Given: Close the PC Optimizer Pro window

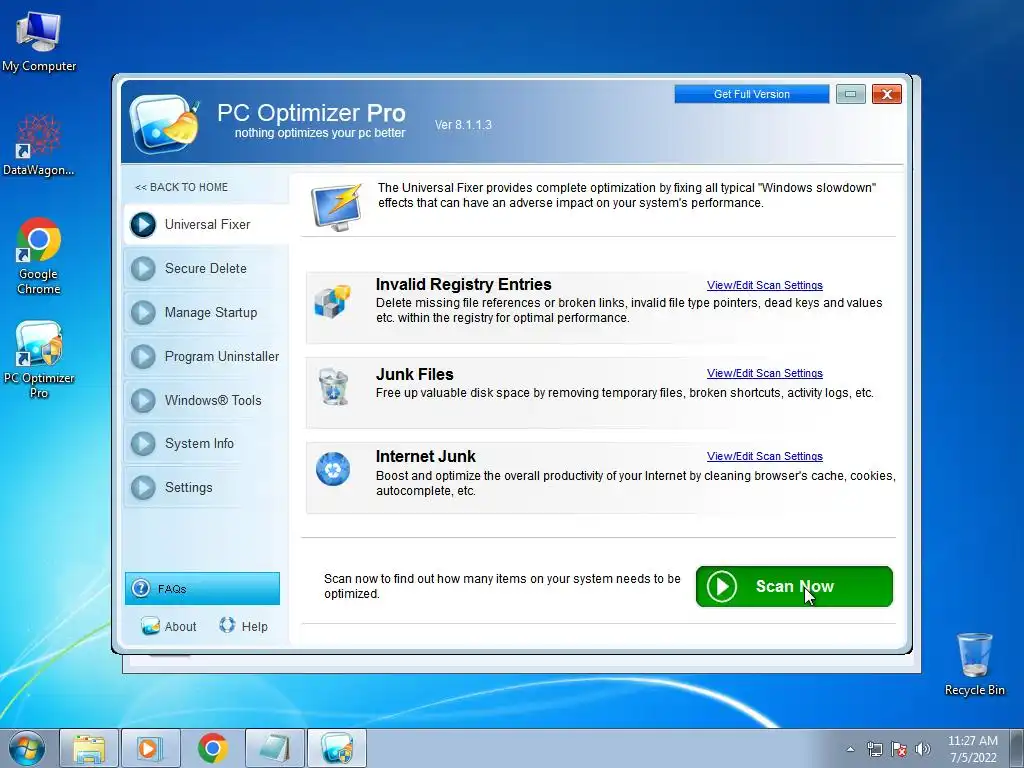Looking at the screenshot, I should tap(887, 94).
